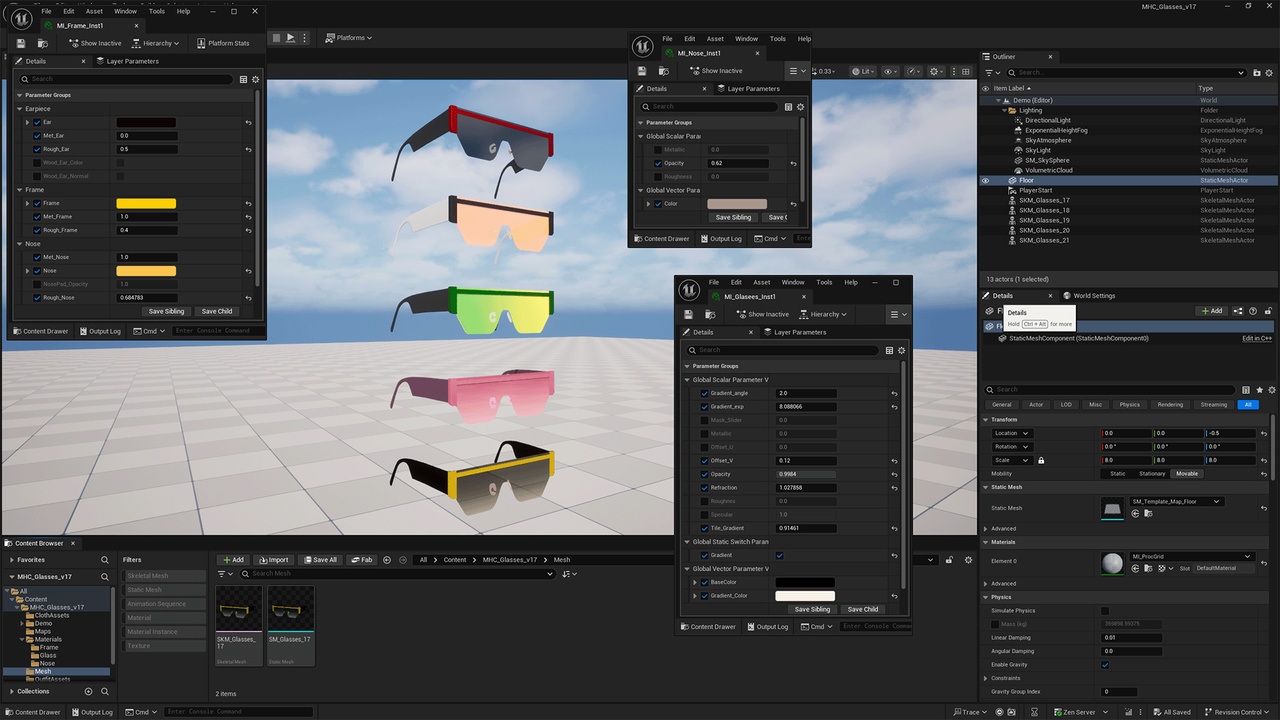The image size is (1280, 720).
Task: Collapse Global Scalar Parameter group in MI_Glasees_Inst1
Action: tap(687, 380)
